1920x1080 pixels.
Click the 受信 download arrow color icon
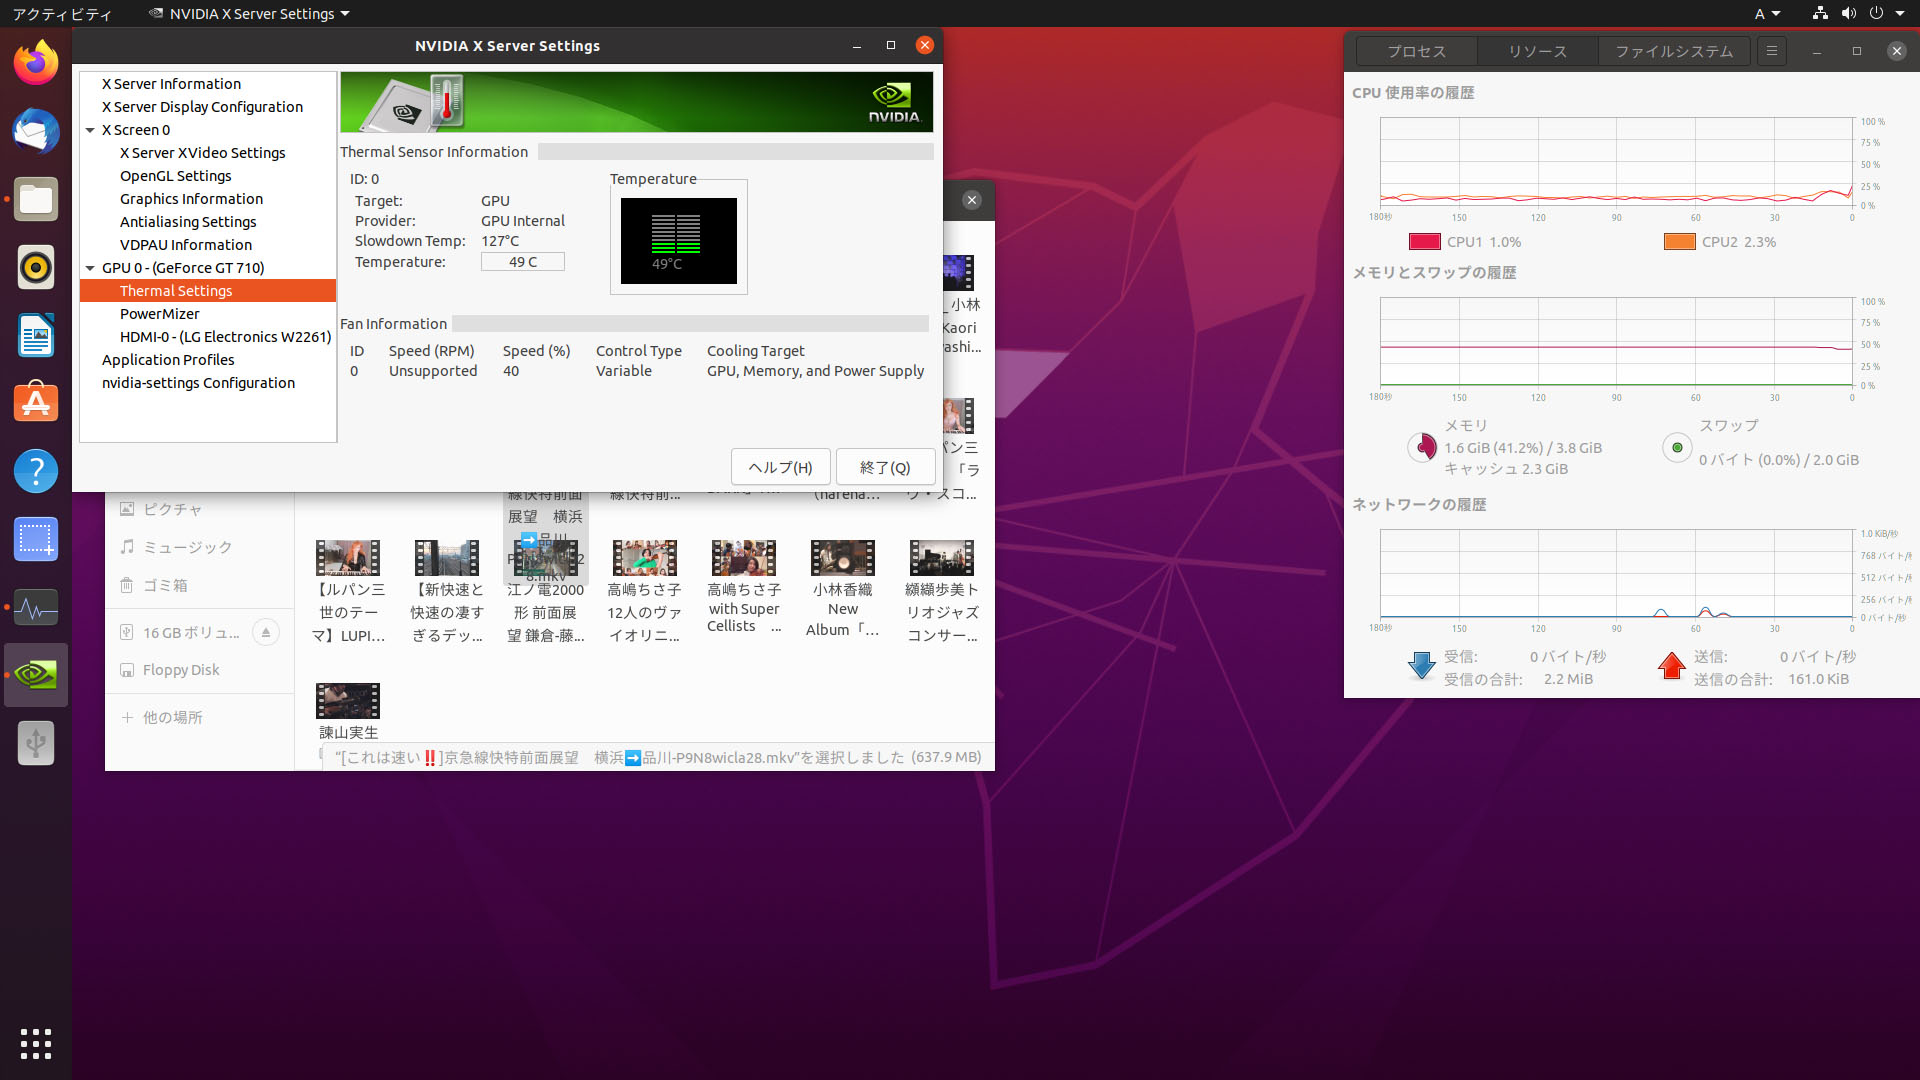coord(1421,667)
